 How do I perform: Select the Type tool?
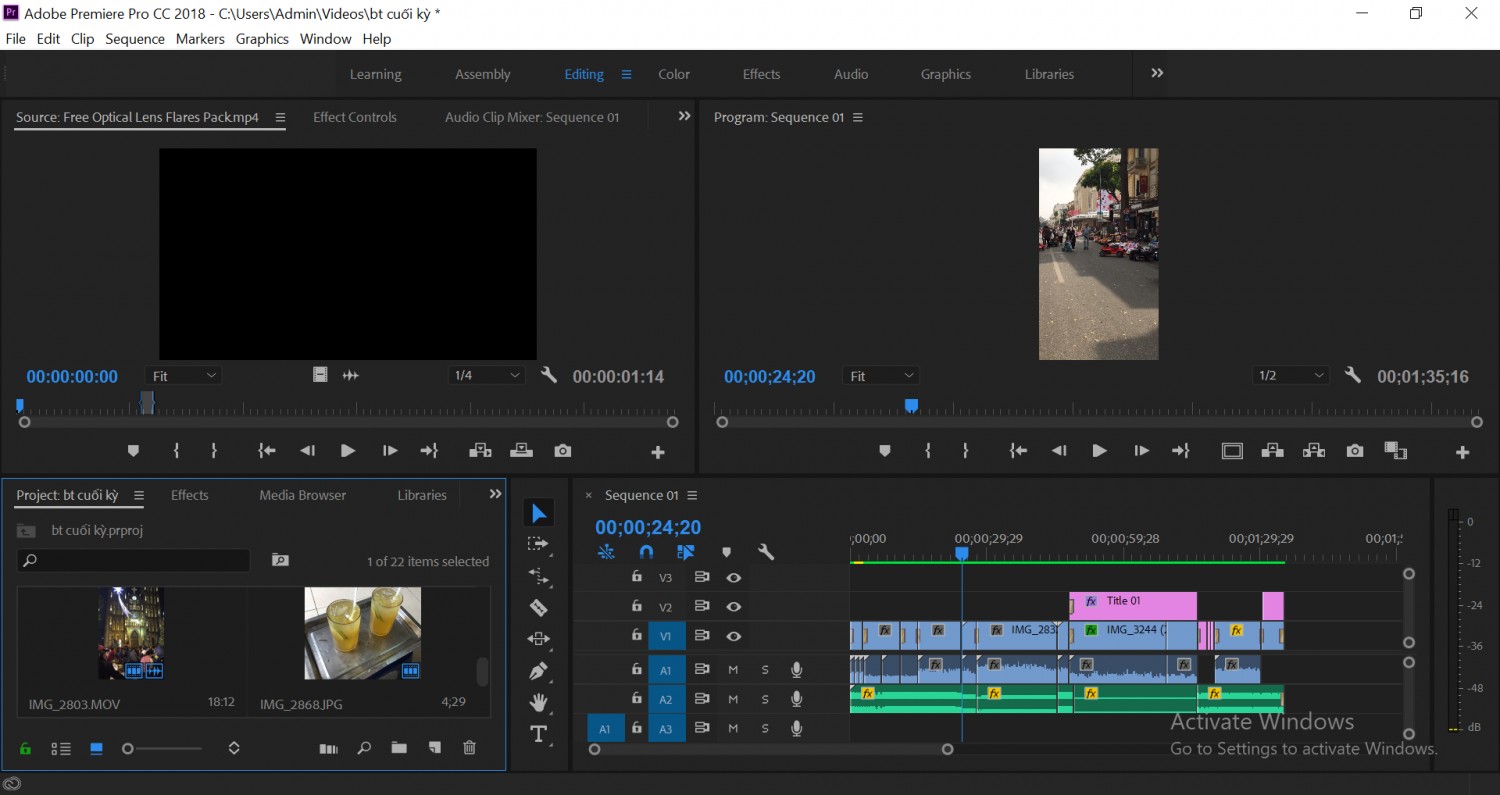539,734
